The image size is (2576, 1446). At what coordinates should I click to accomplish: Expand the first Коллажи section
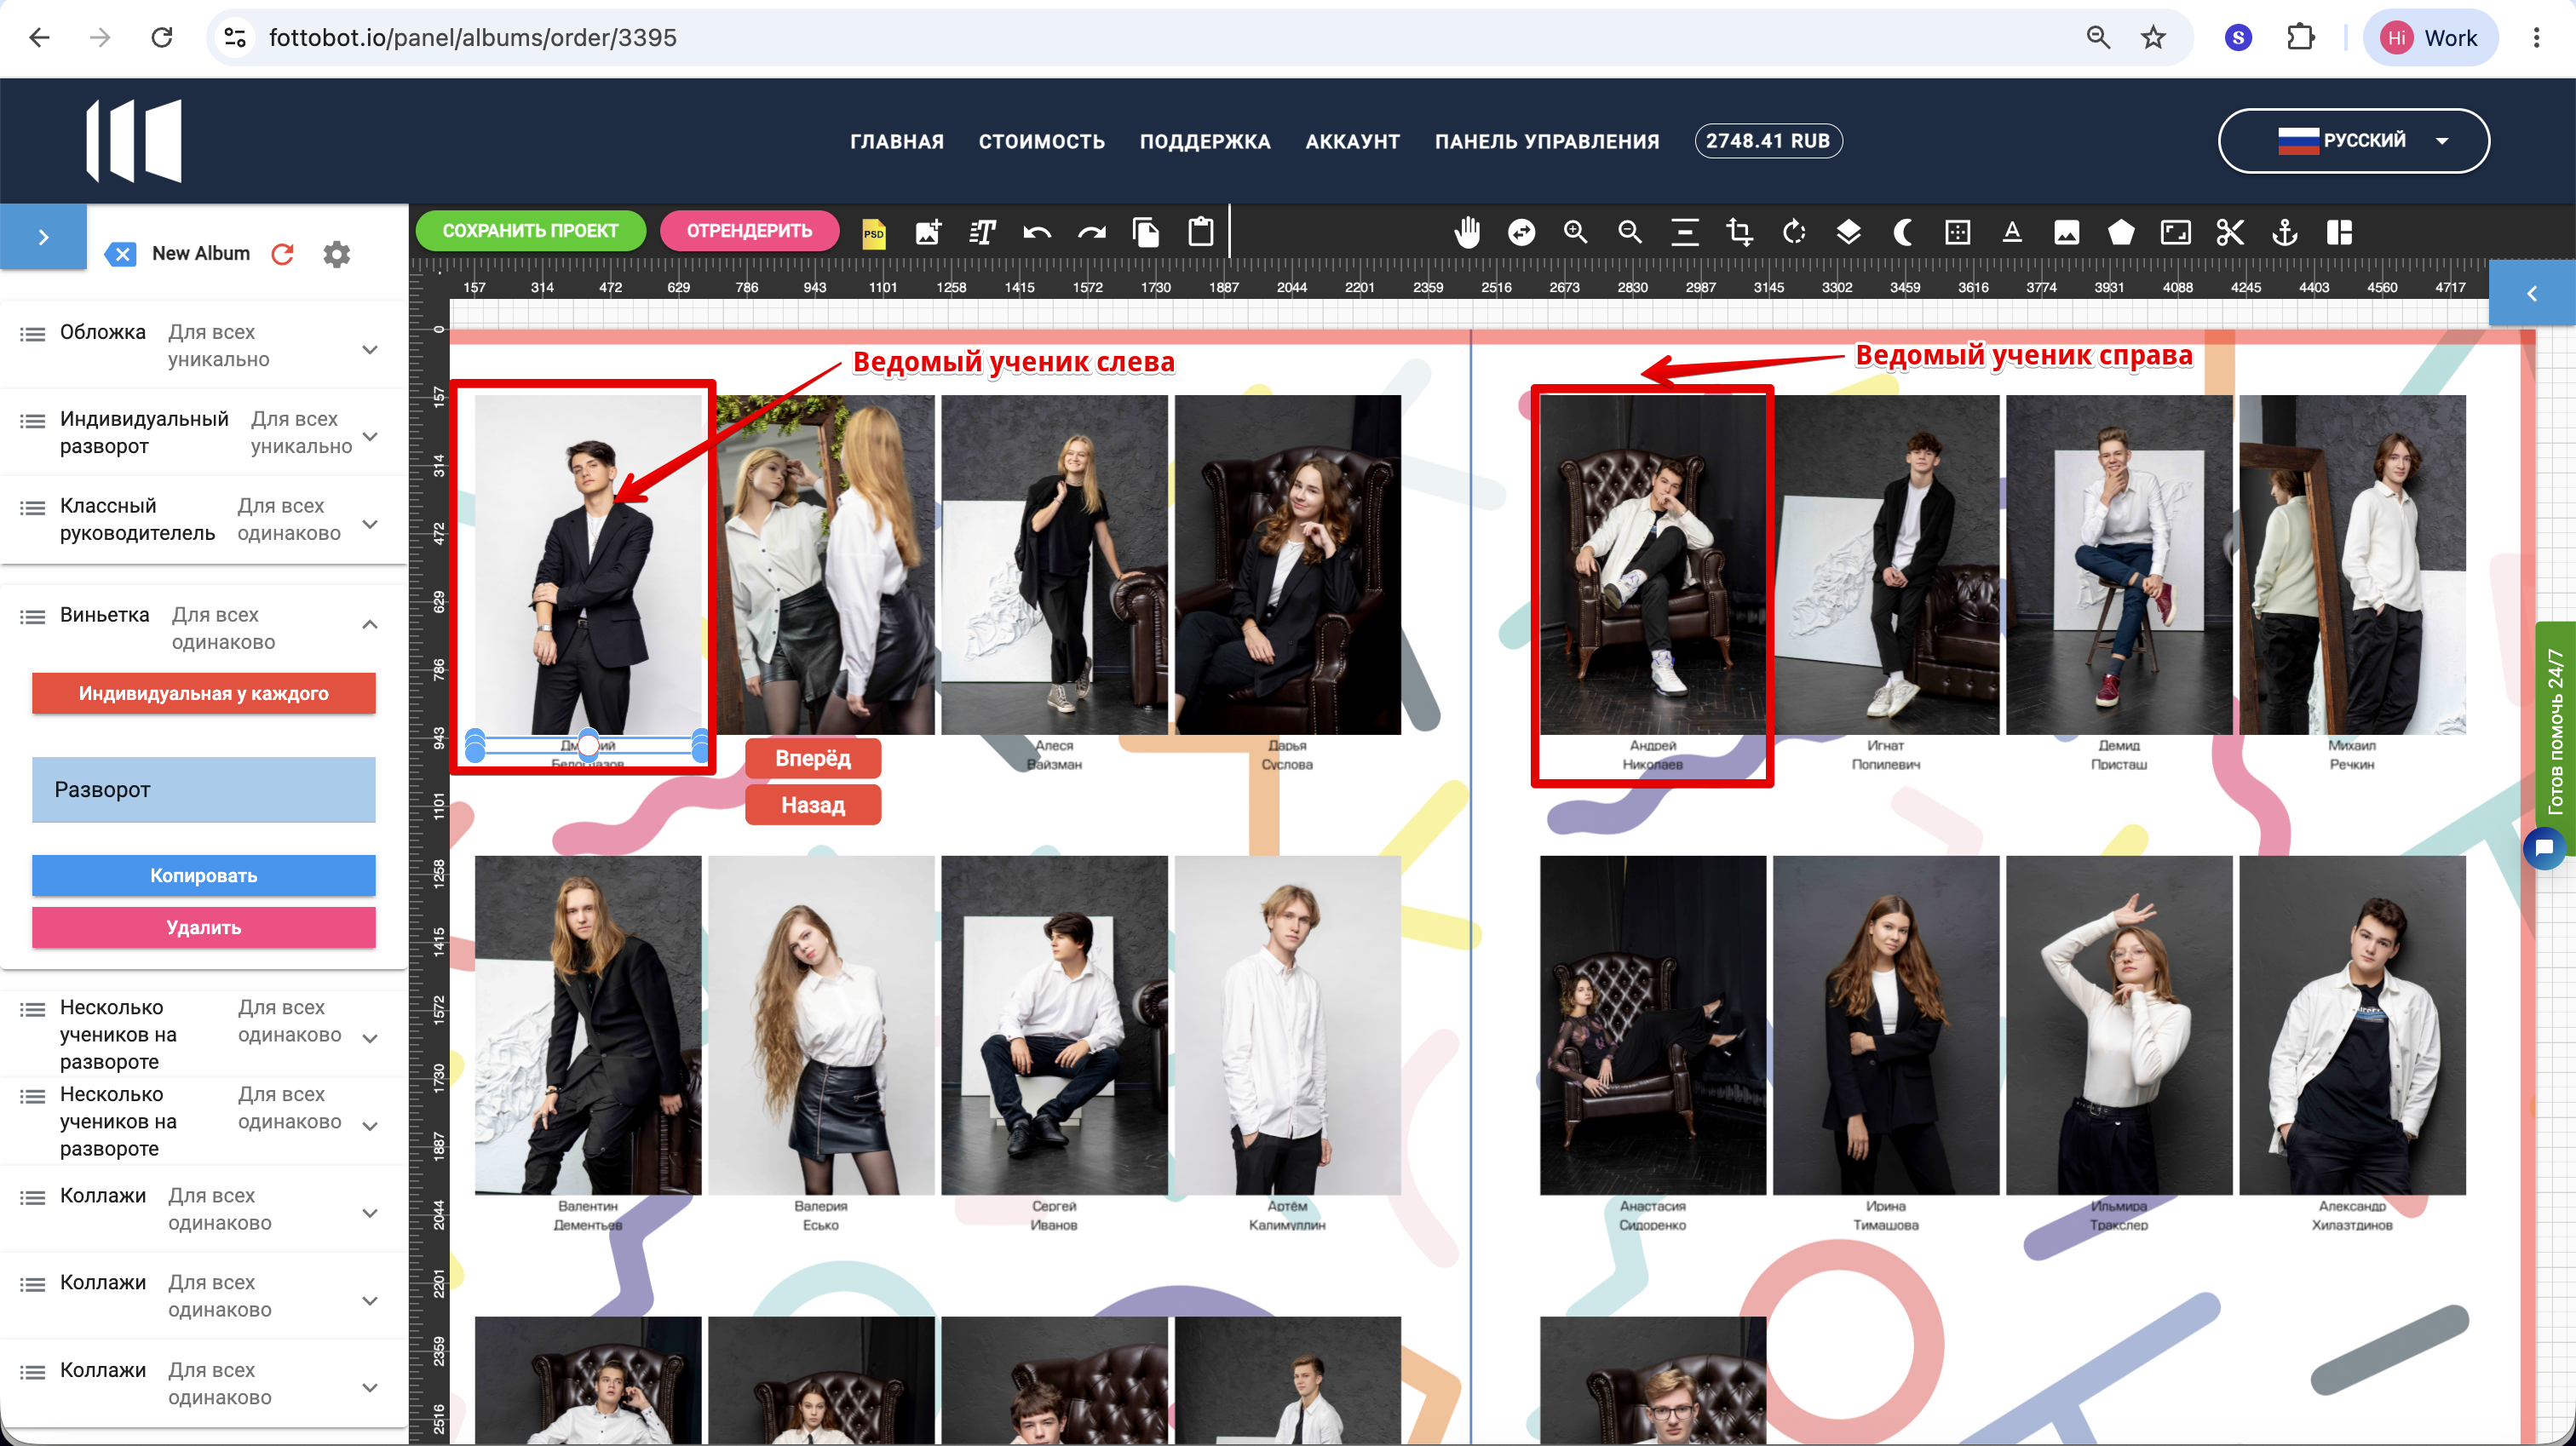pos(370,1213)
